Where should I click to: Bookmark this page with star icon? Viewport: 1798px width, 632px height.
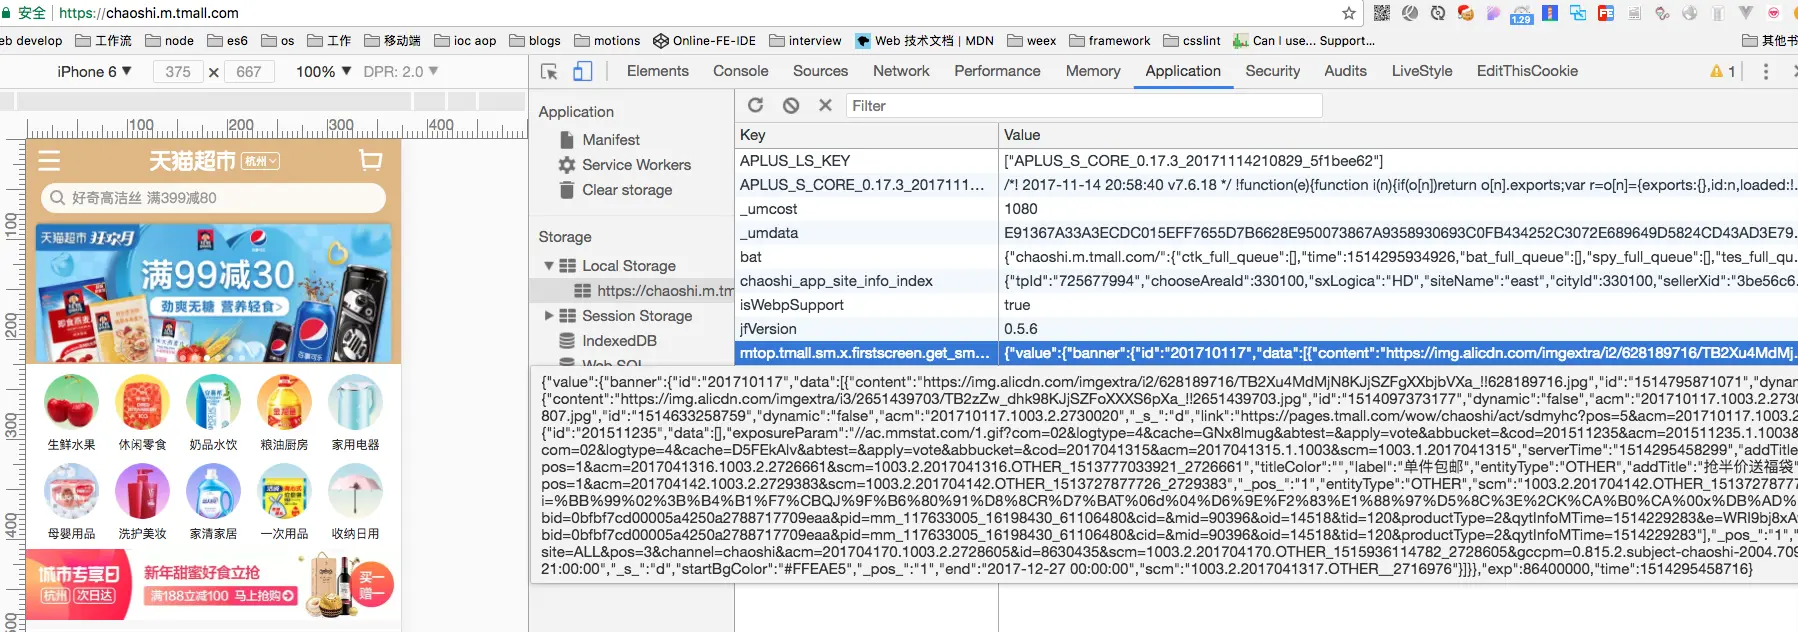[1349, 13]
